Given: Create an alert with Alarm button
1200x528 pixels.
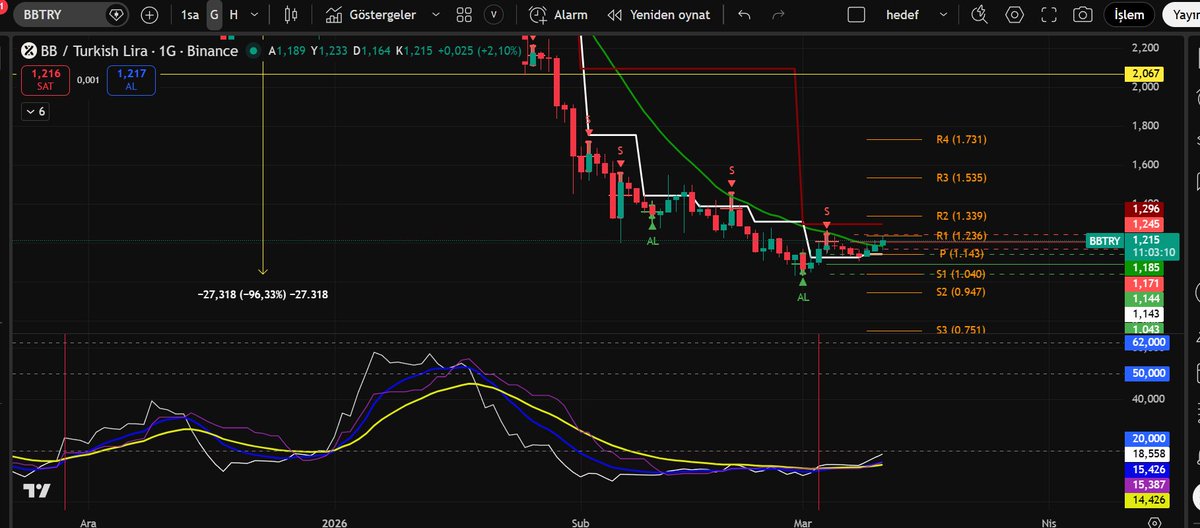Looking at the screenshot, I should coord(558,15).
